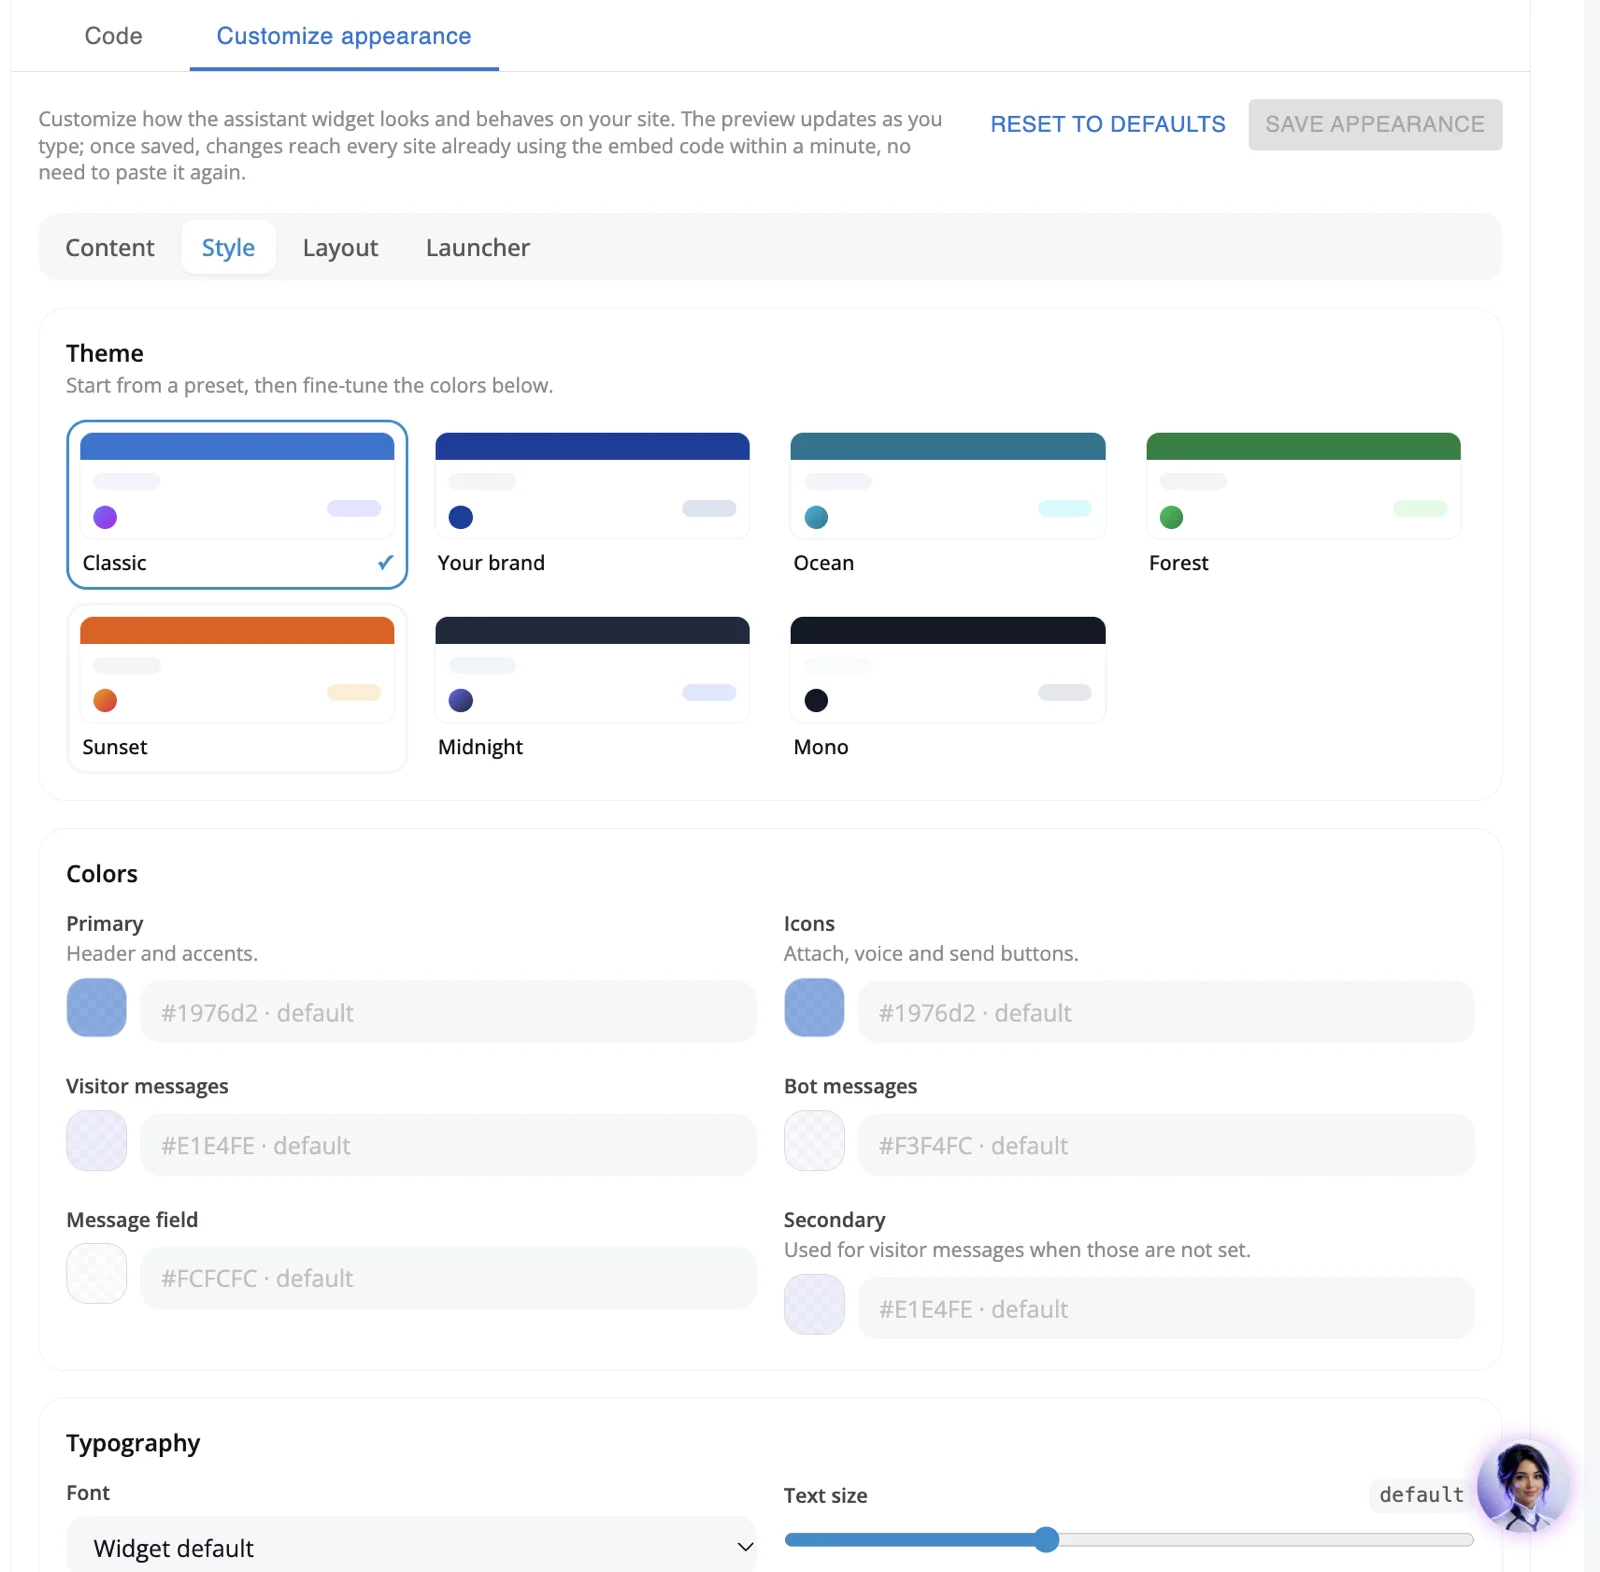The width and height of the screenshot is (1600, 1572).
Task: Open the Message field color swatch
Action: pyautogui.click(x=97, y=1273)
